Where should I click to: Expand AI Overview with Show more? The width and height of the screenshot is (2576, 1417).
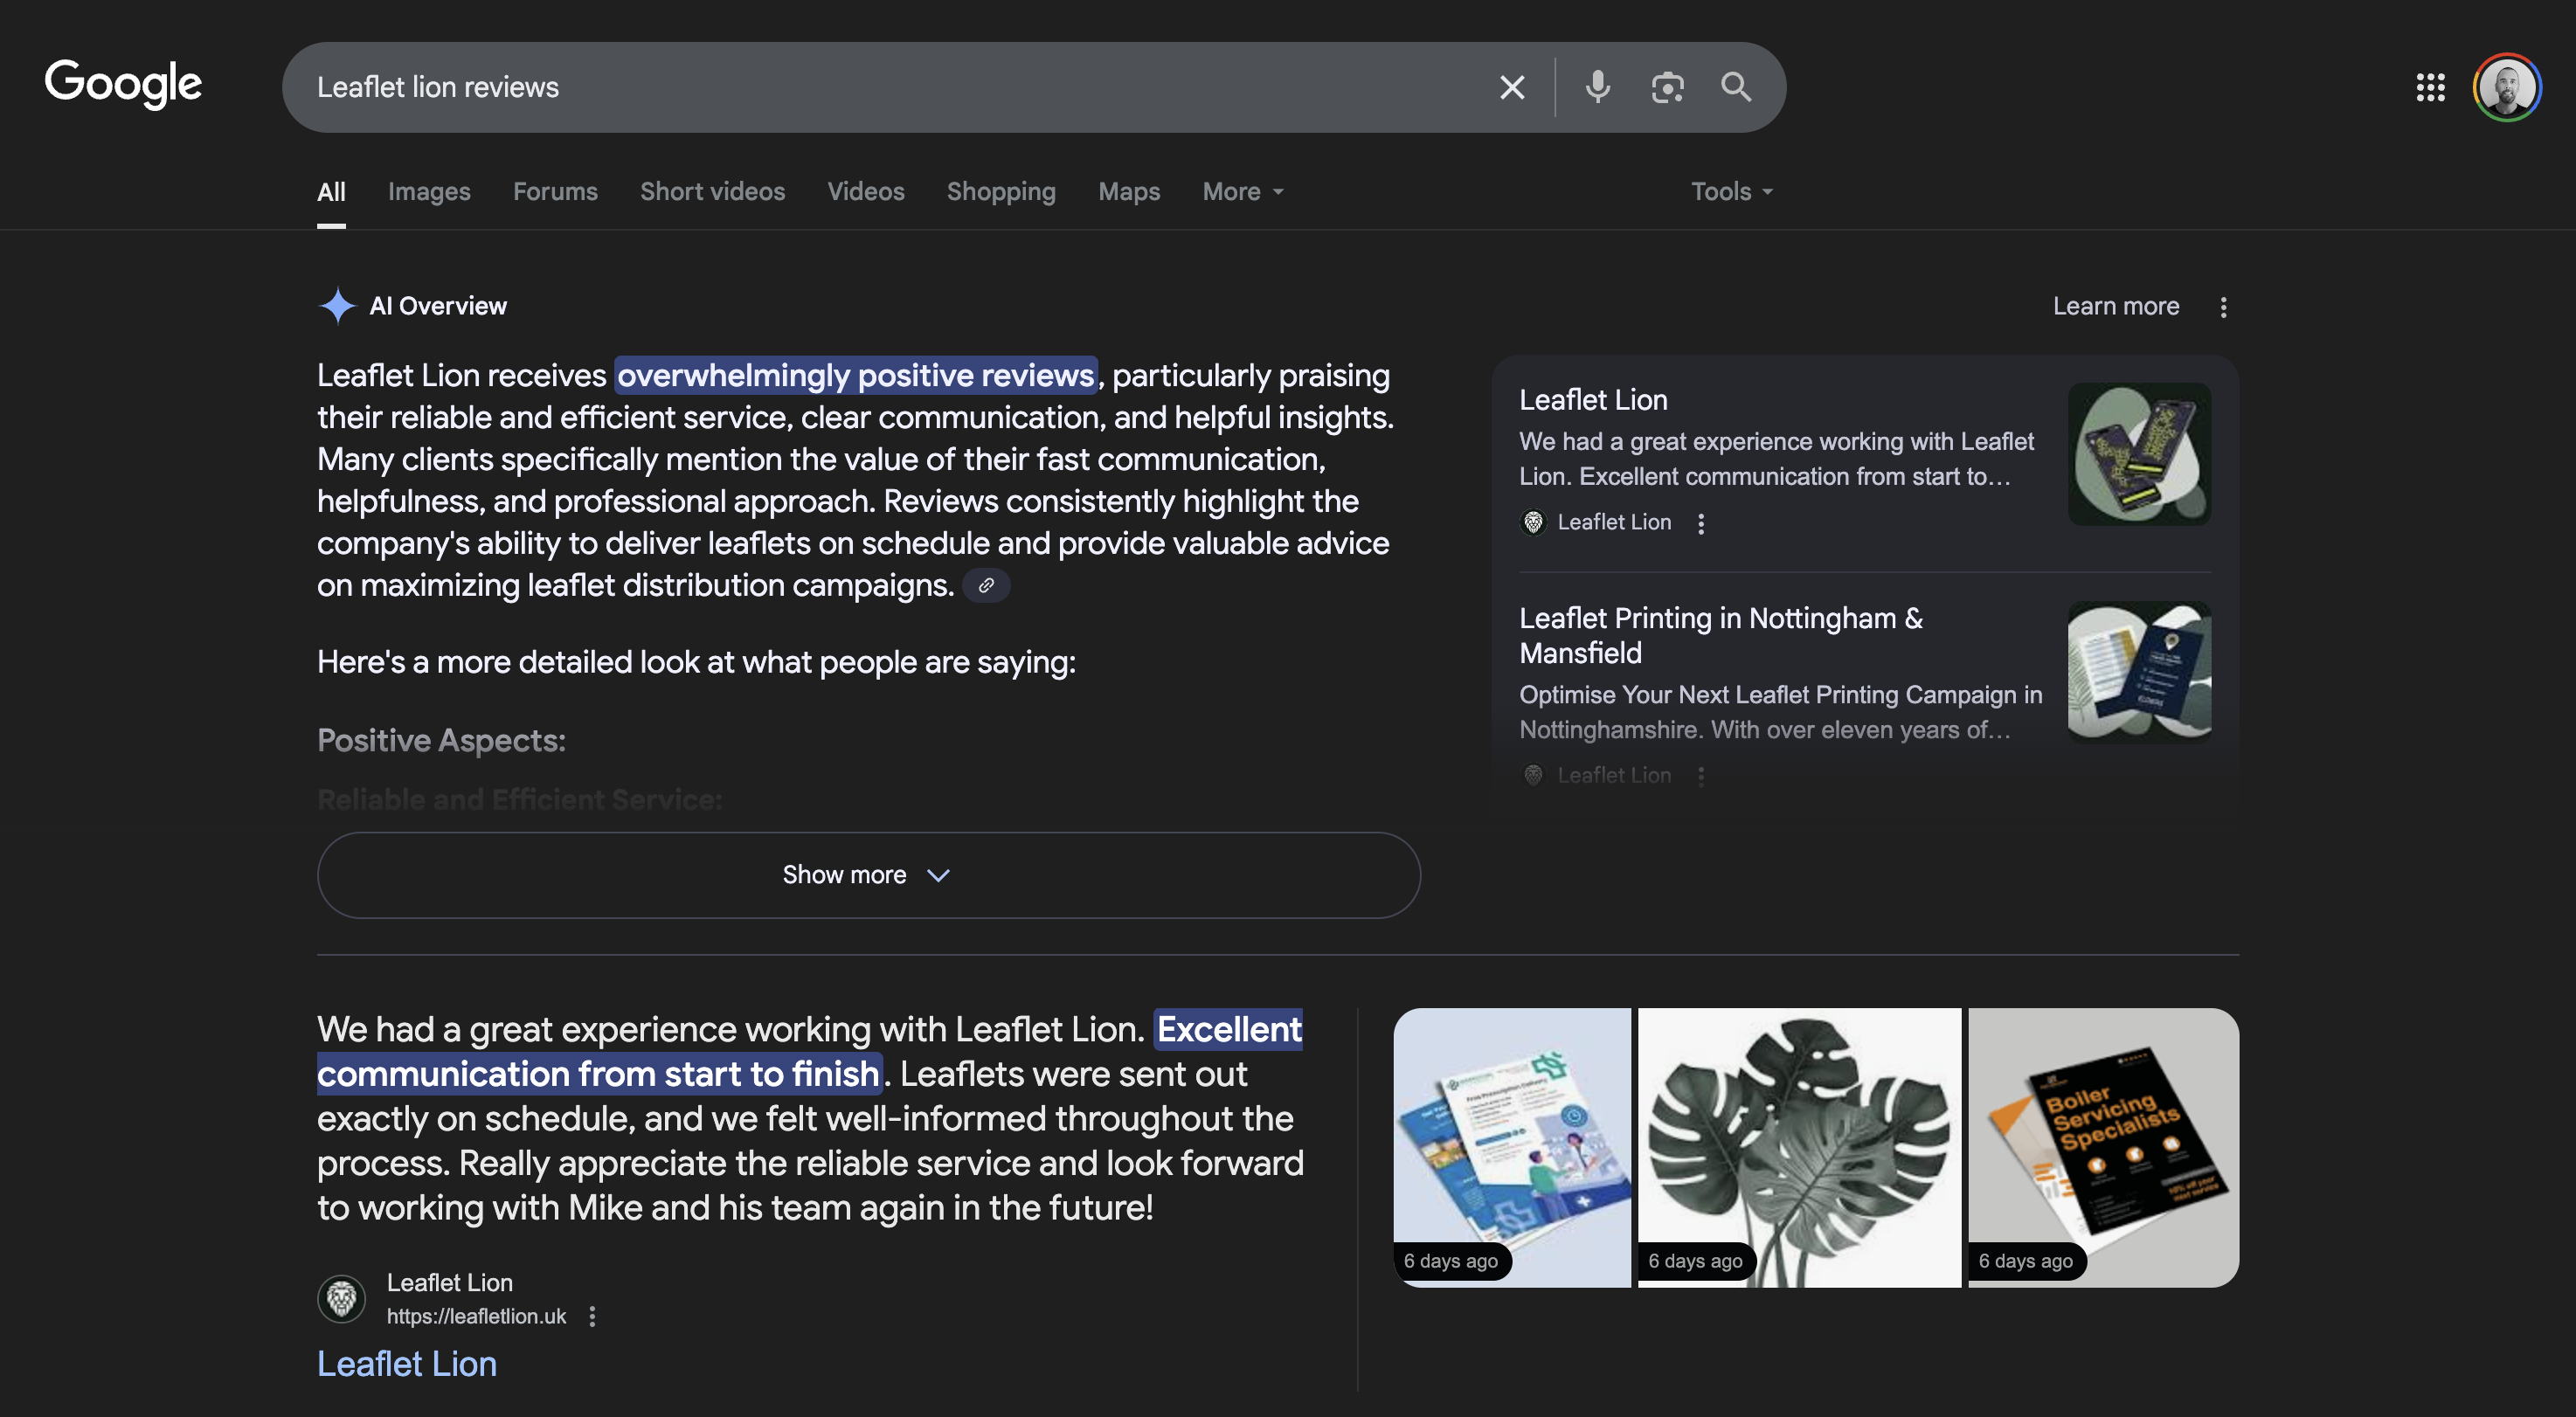pyautogui.click(x=868, y=875)
